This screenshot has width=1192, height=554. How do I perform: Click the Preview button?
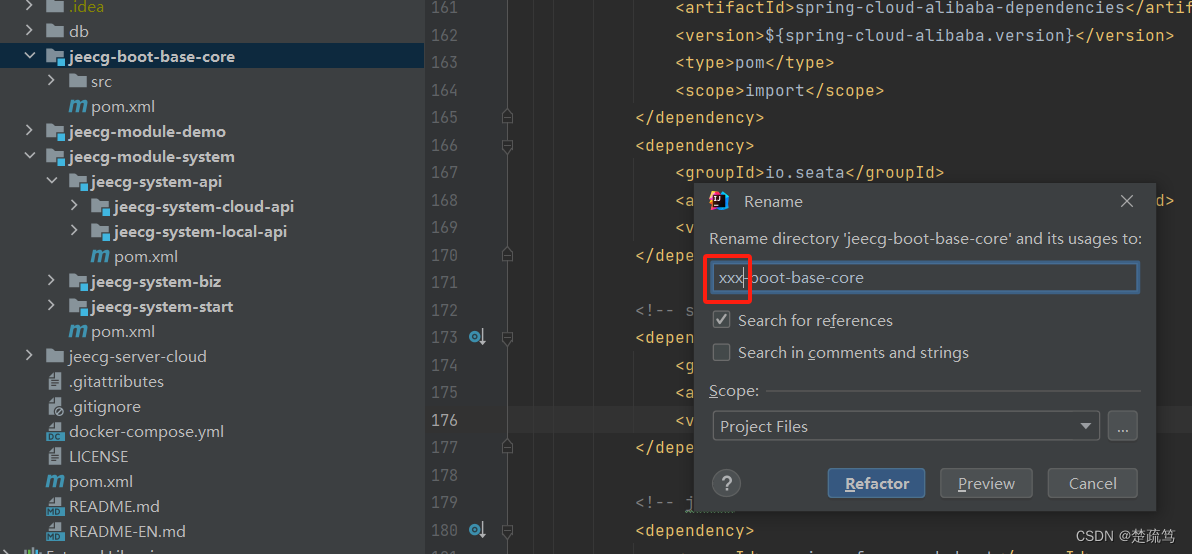click(986, 483)
